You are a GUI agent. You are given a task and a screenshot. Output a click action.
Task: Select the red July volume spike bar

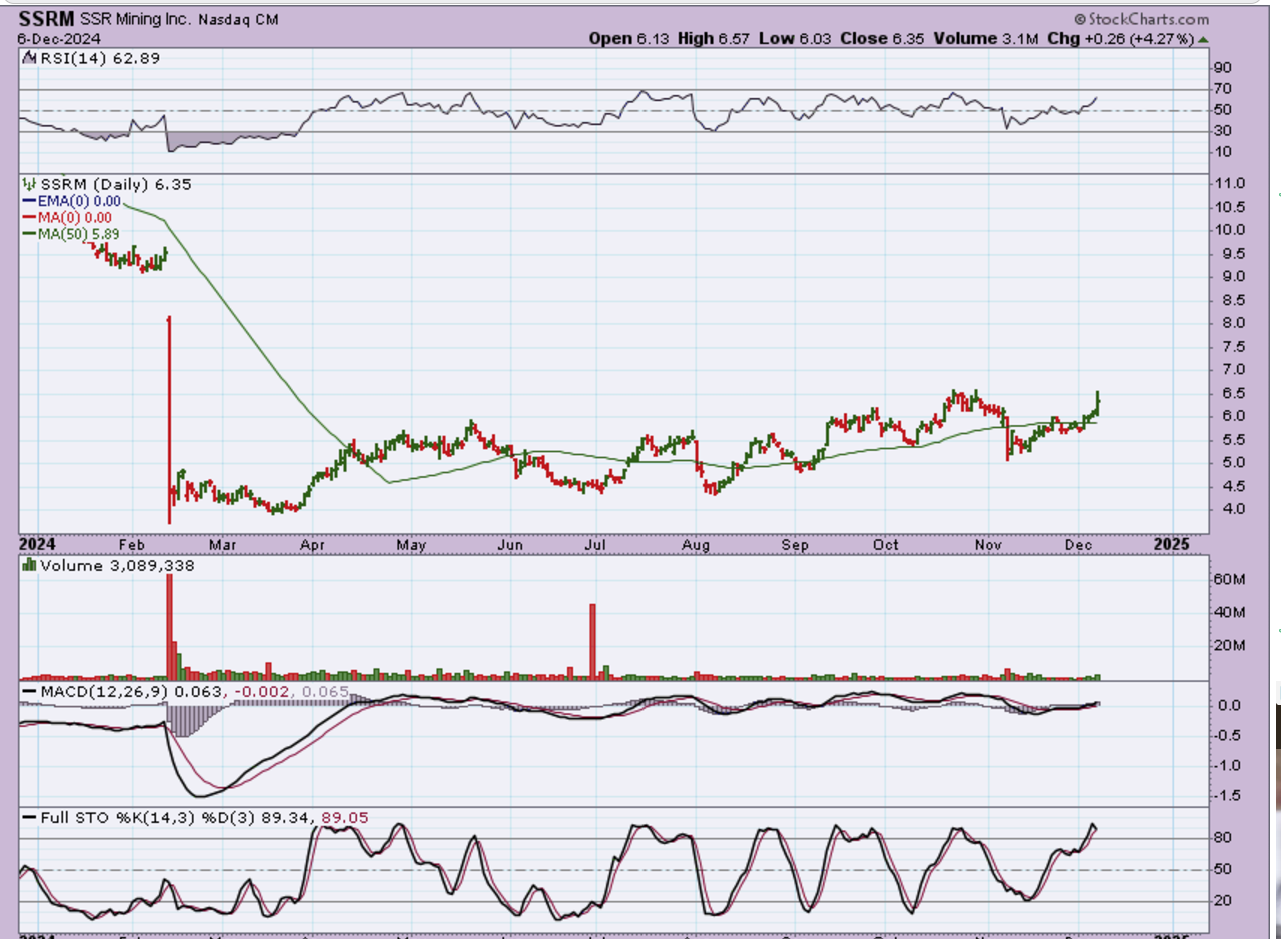(x=592, y=641)
